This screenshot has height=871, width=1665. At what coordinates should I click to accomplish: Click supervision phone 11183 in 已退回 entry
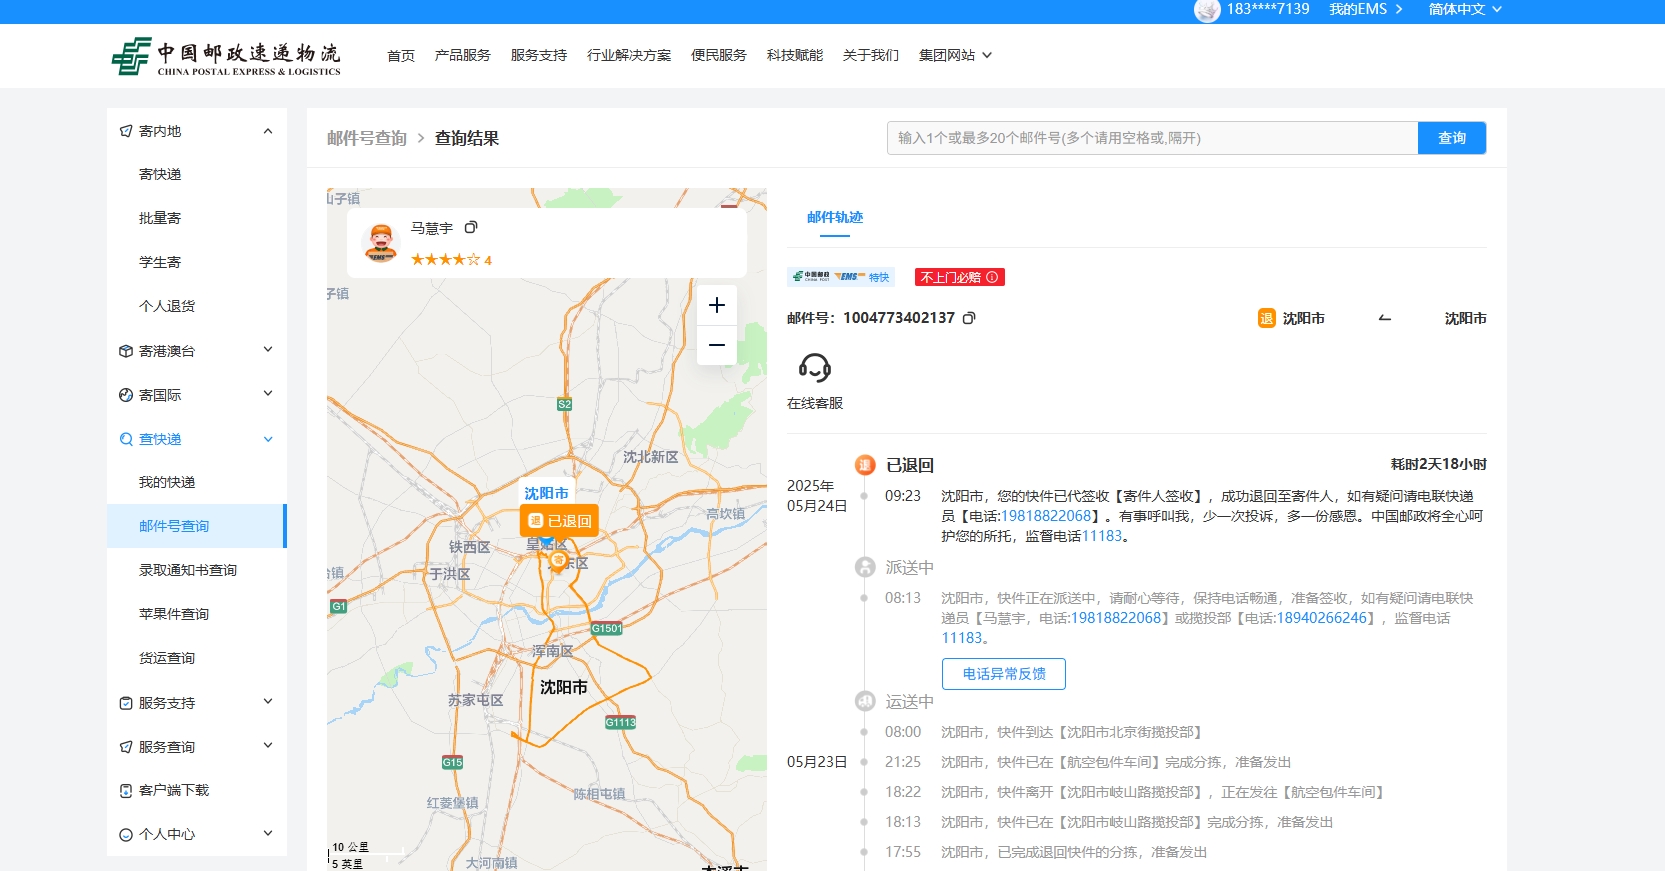(x=1102, y=536)
